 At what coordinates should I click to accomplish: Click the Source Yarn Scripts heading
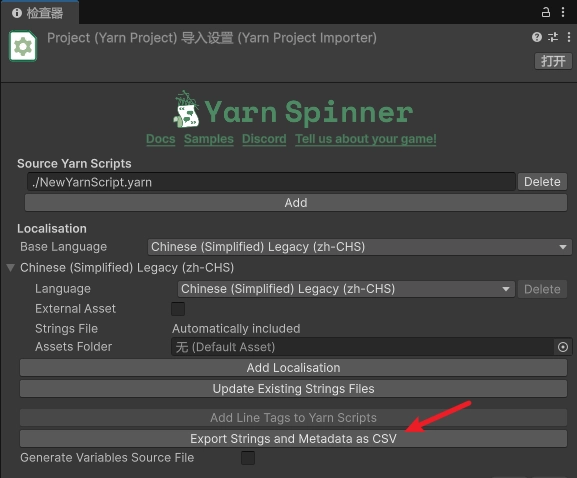(x=74, y=163)
